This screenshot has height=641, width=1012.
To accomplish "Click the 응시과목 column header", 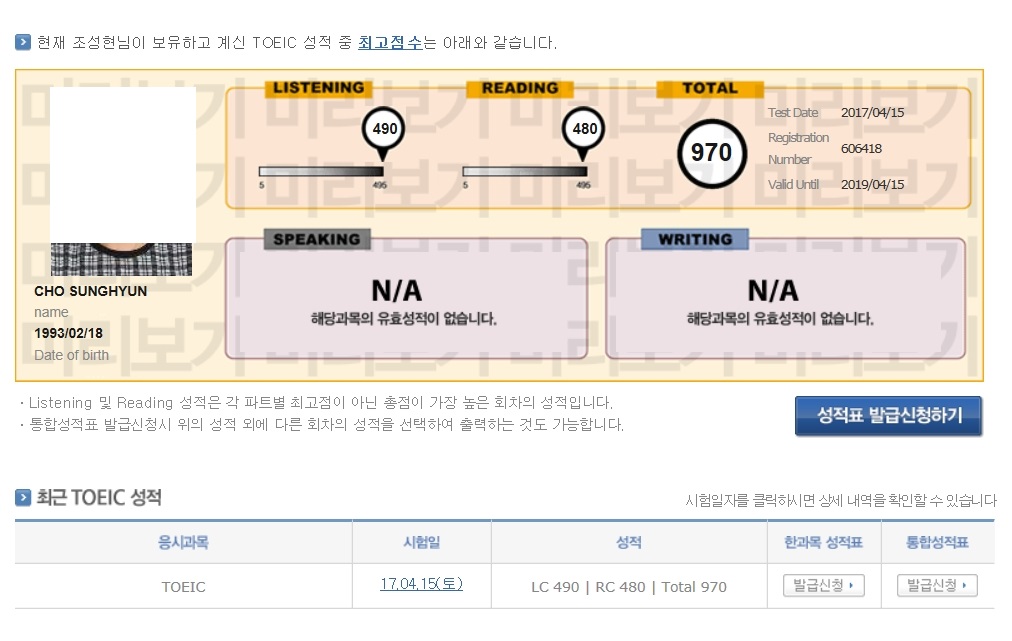I will click(183, 542).
